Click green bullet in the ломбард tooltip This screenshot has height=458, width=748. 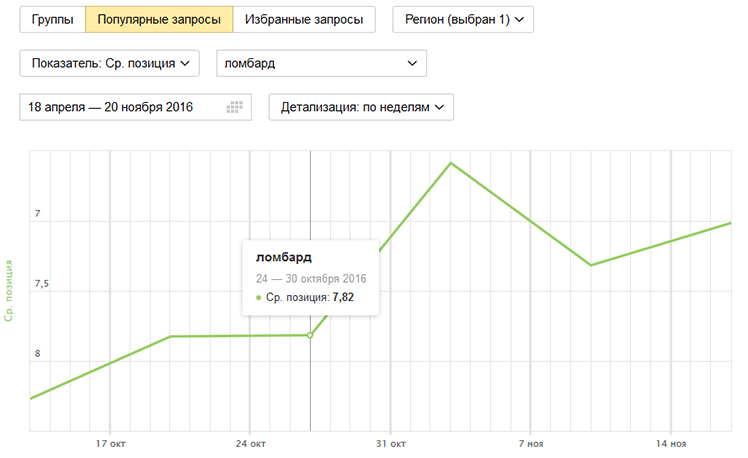pos(259,297)
